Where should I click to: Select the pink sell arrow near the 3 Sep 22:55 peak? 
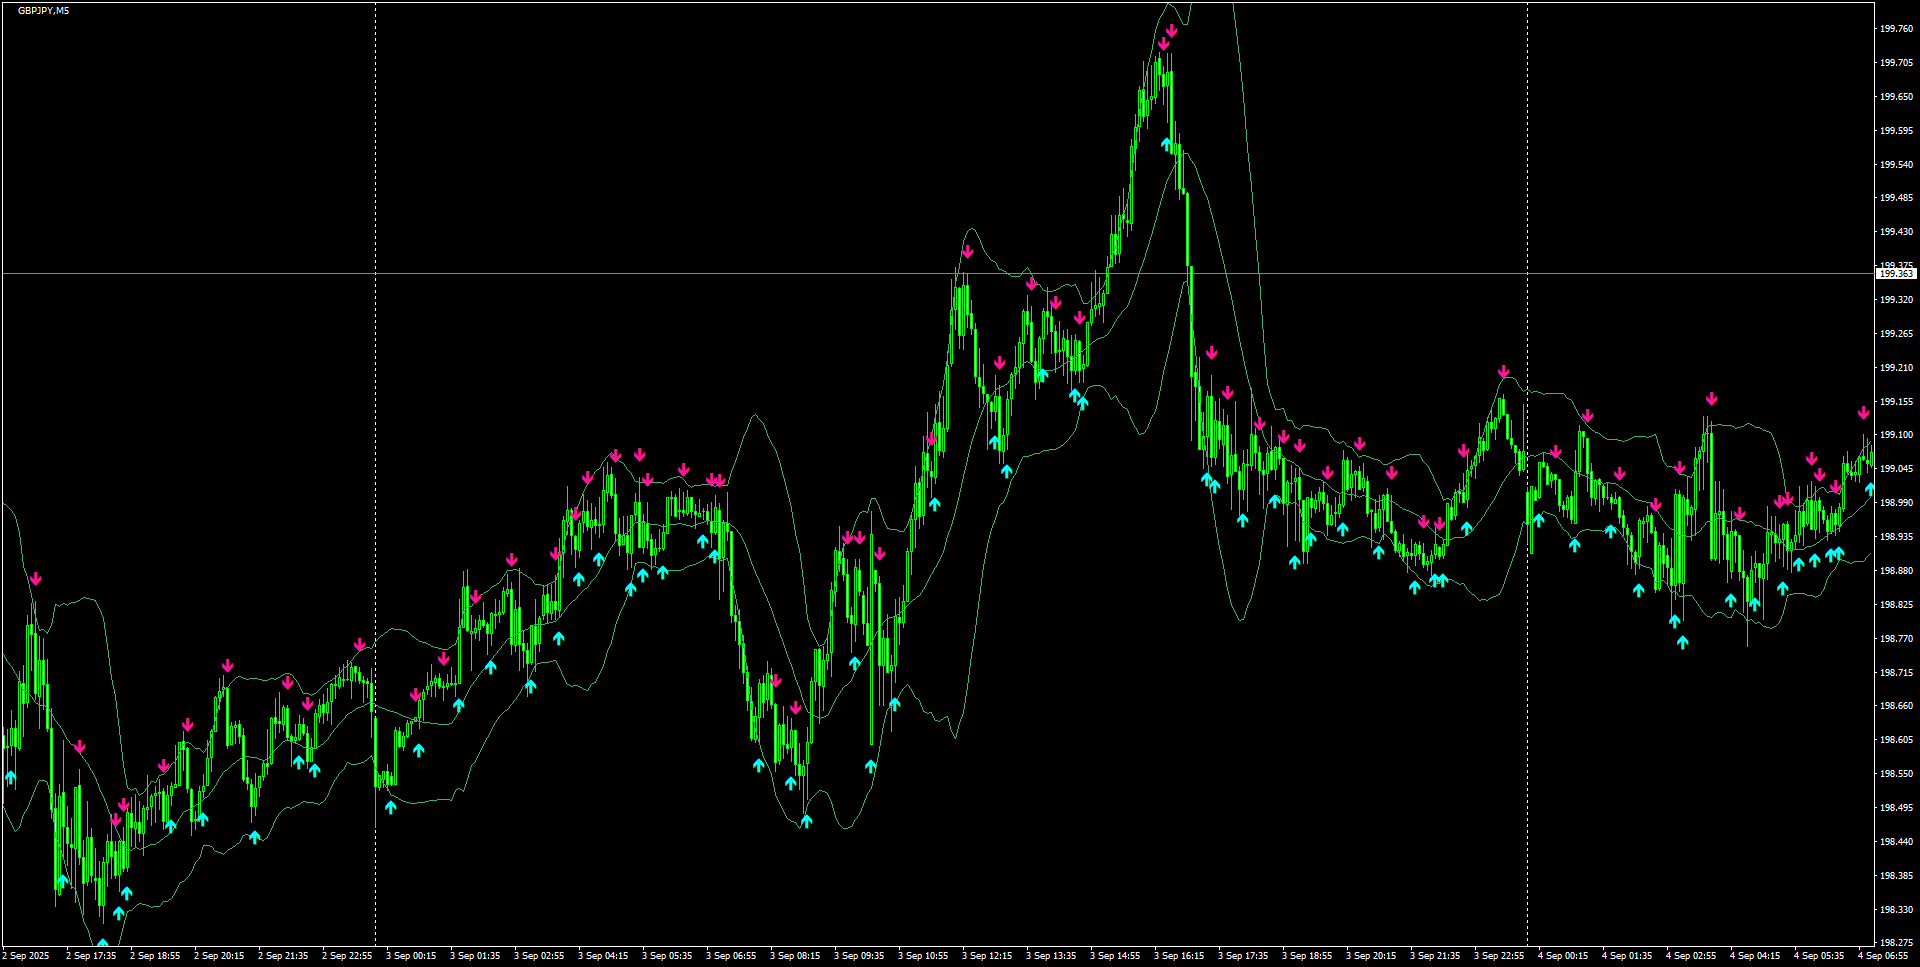1503,370
